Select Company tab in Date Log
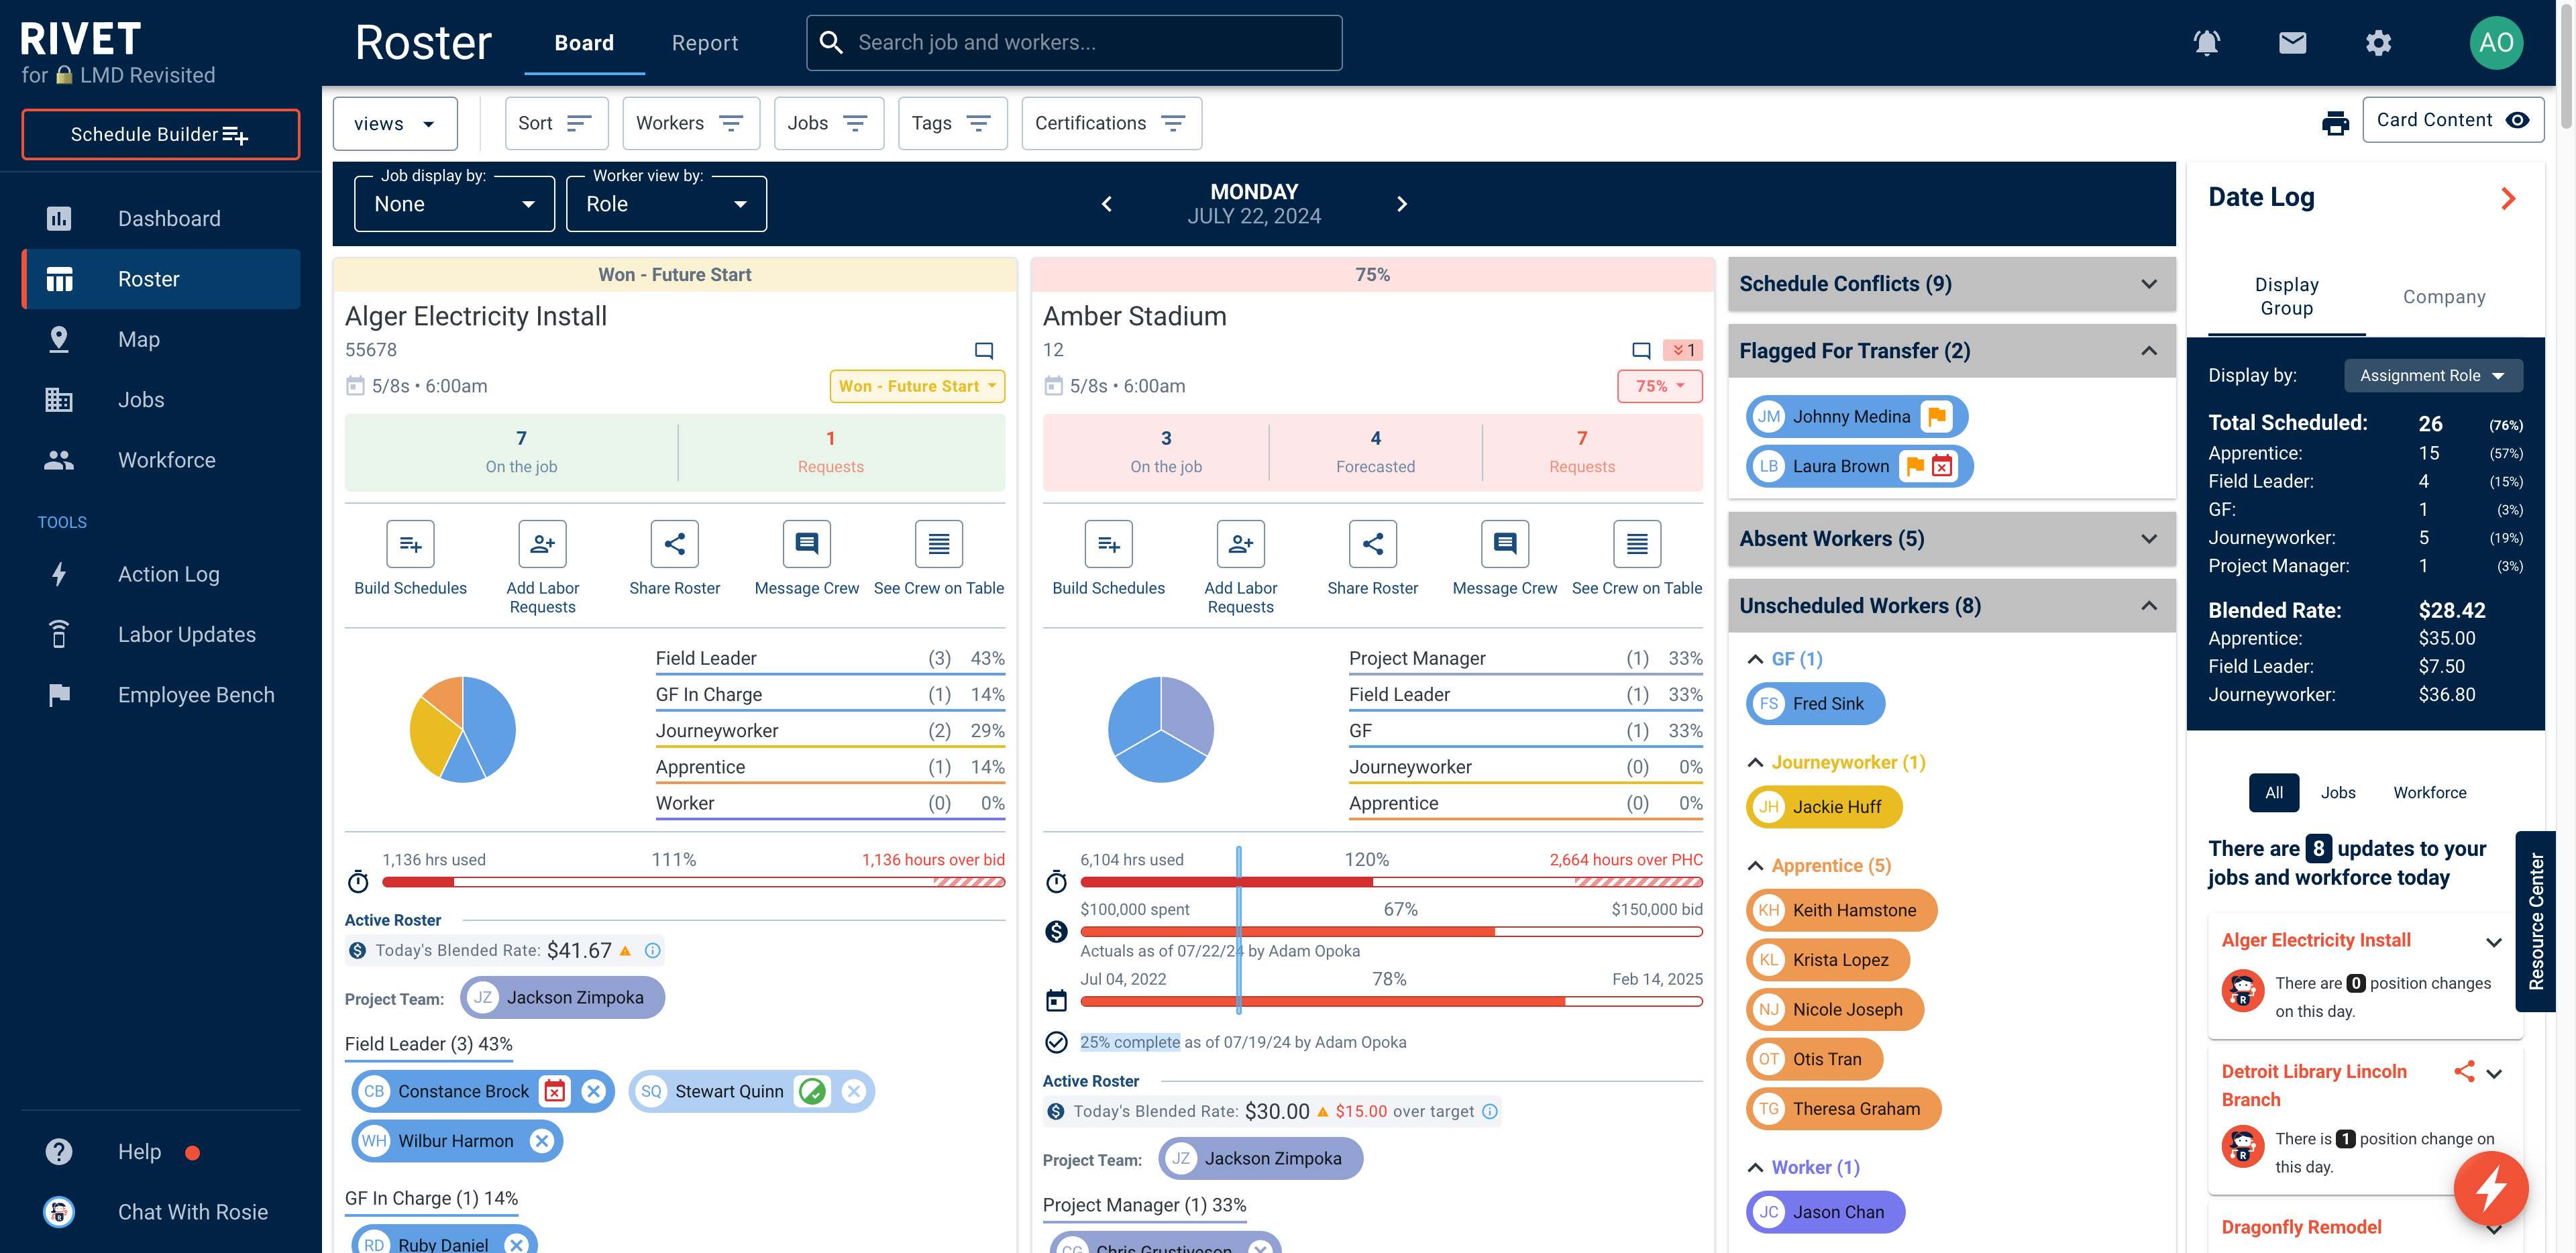 [2443, 297]
